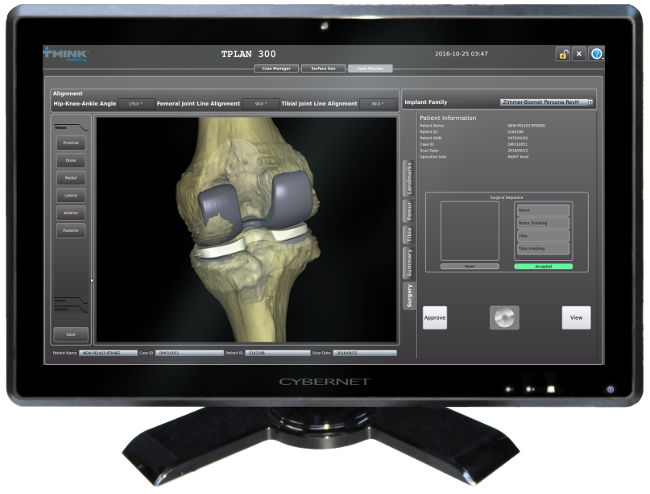Click the CD disc export icon

(504, 318)
